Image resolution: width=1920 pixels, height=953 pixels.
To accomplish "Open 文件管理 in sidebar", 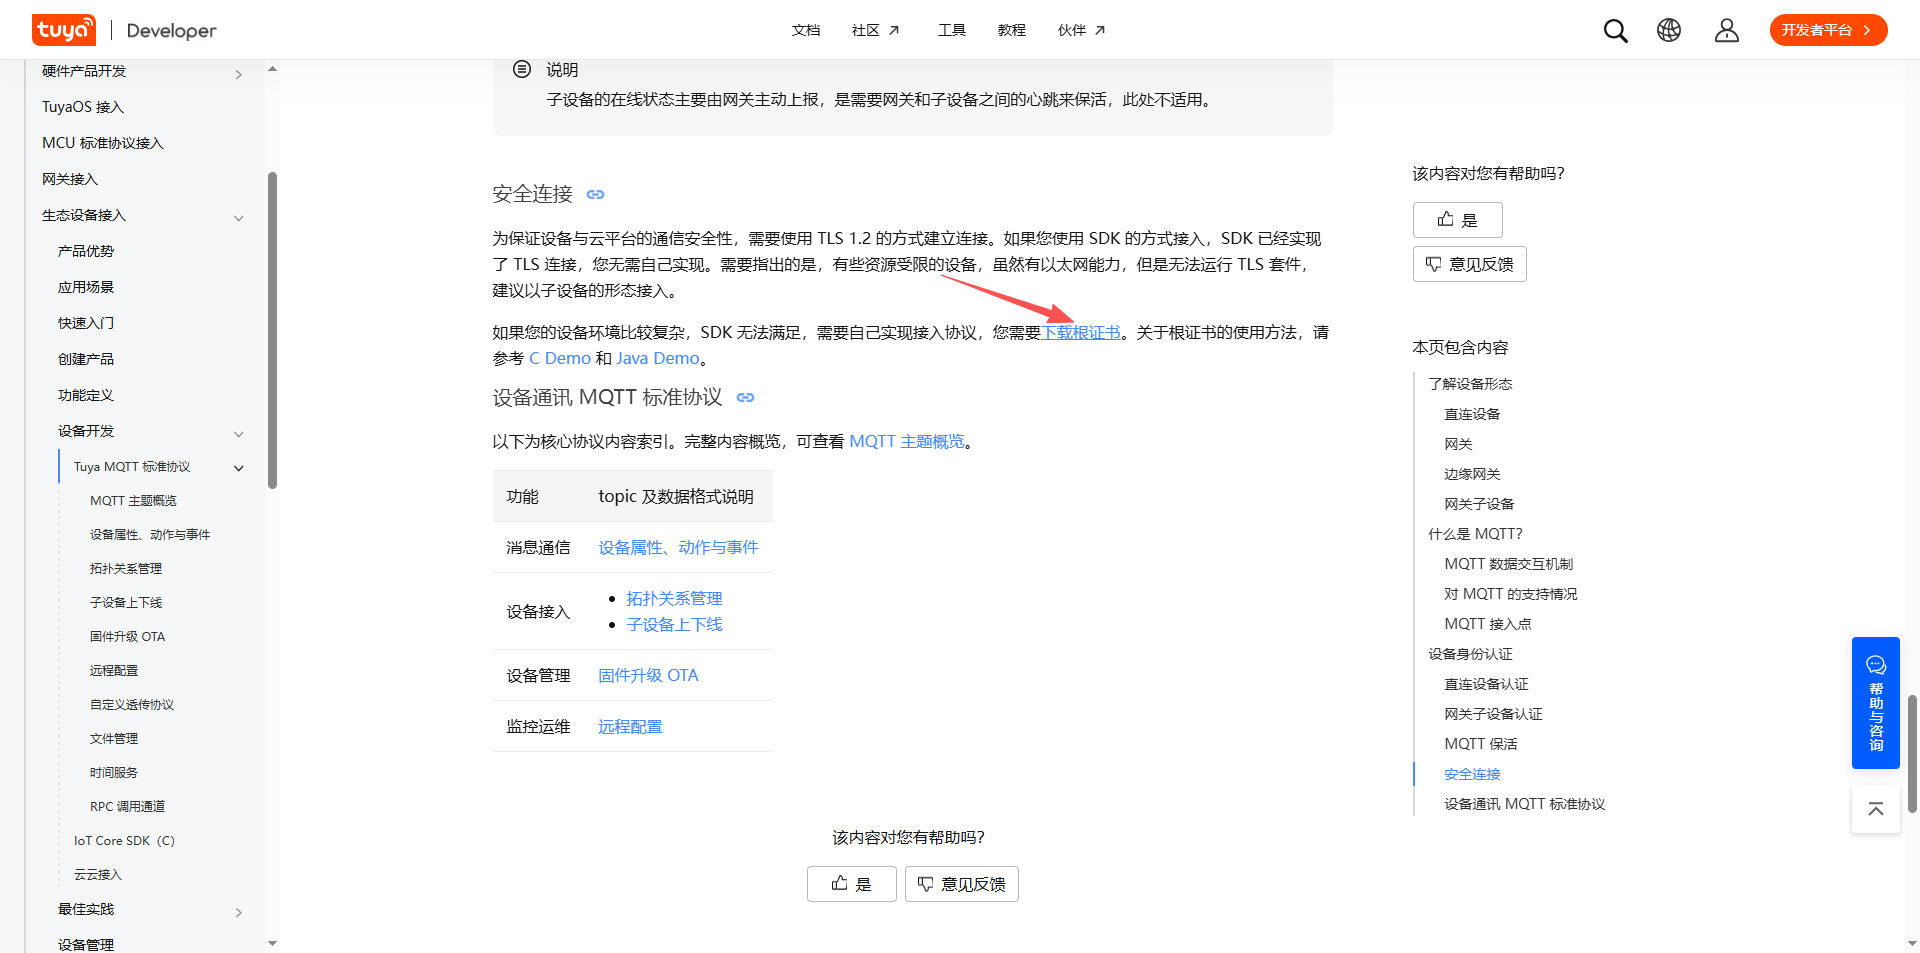I will point(114,739).
